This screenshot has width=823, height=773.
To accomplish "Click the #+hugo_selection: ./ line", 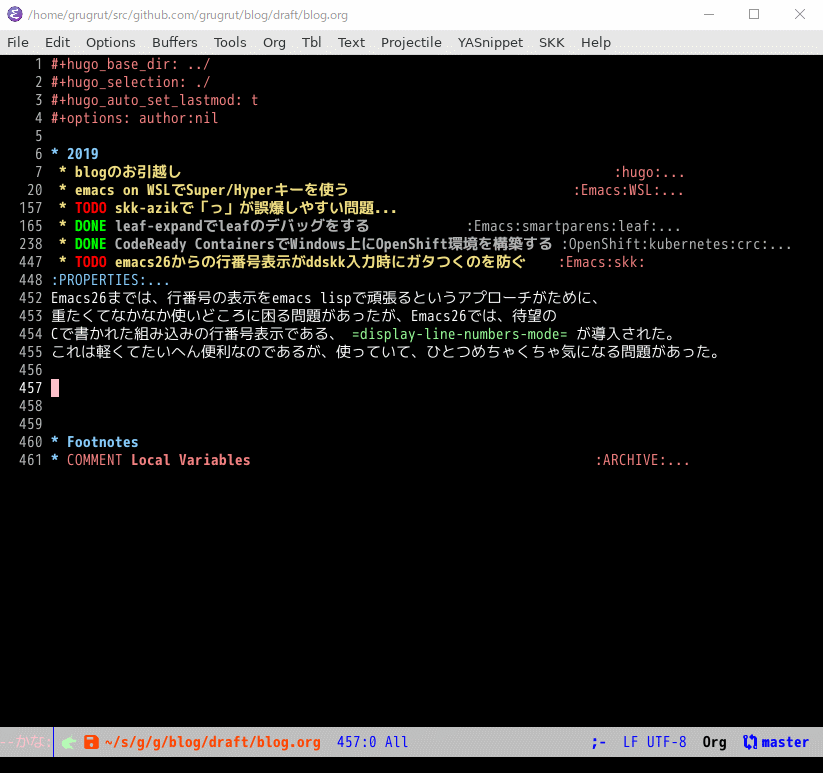I will click(x=130, y=82).
